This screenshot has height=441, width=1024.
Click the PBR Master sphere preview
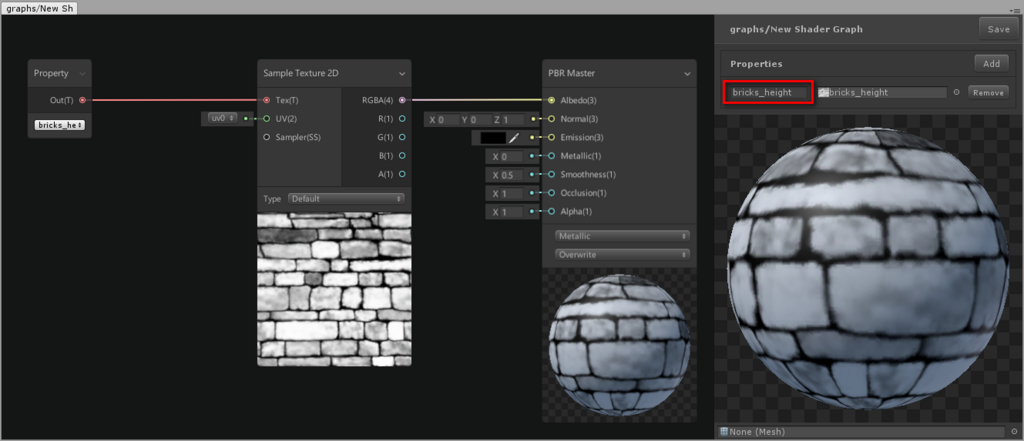(x=619, y=345)
